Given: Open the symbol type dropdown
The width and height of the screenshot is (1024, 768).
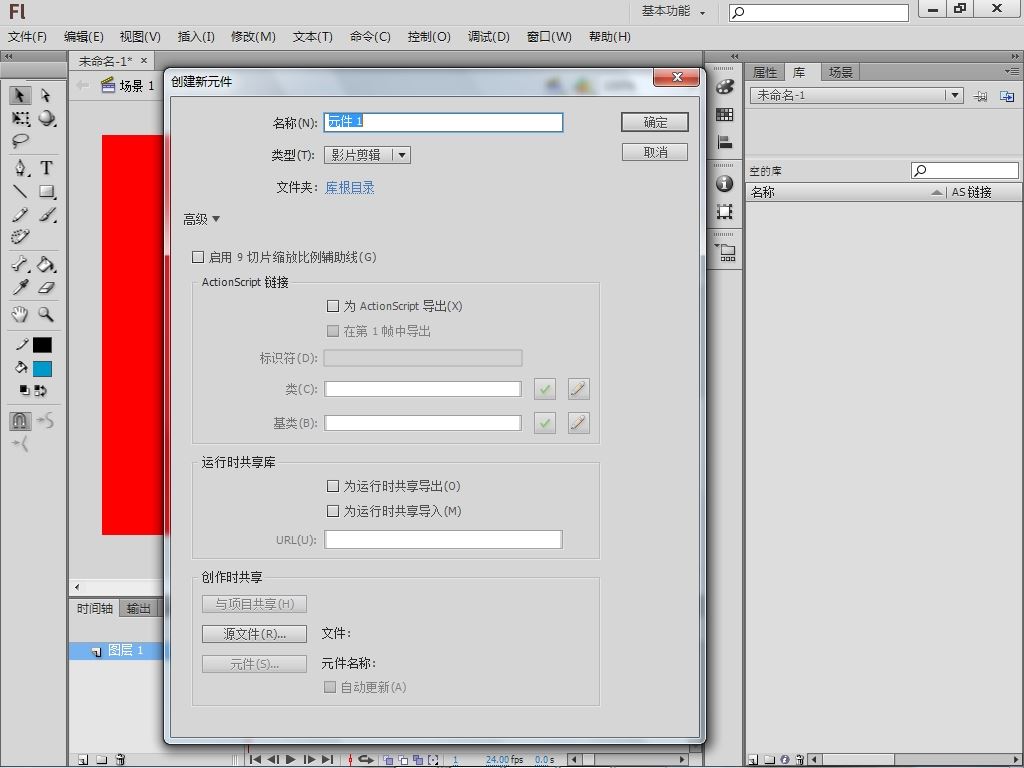Looking at the screenshot, I should click(x=368, y=155).
